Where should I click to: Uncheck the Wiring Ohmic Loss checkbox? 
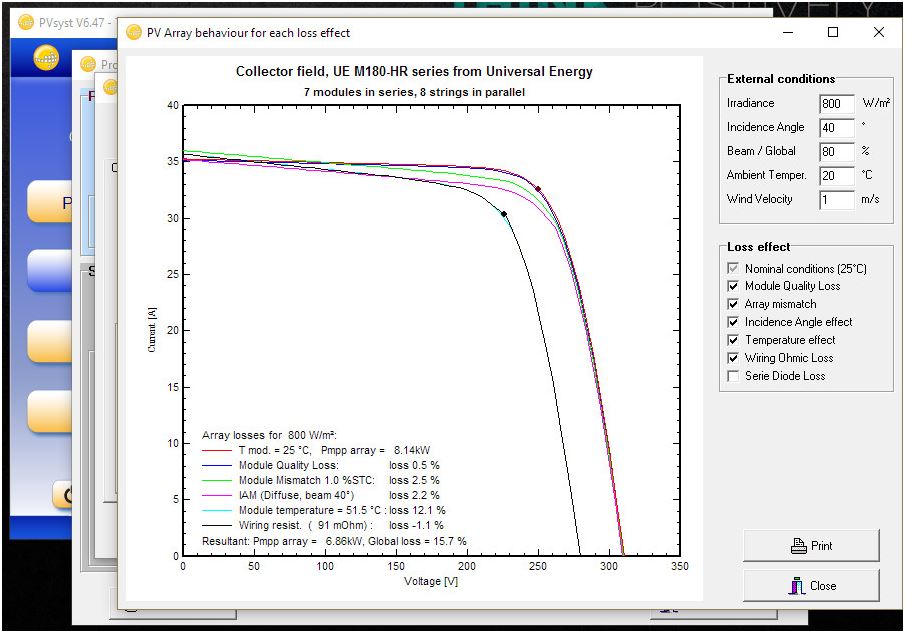click(x=733, y=358)
